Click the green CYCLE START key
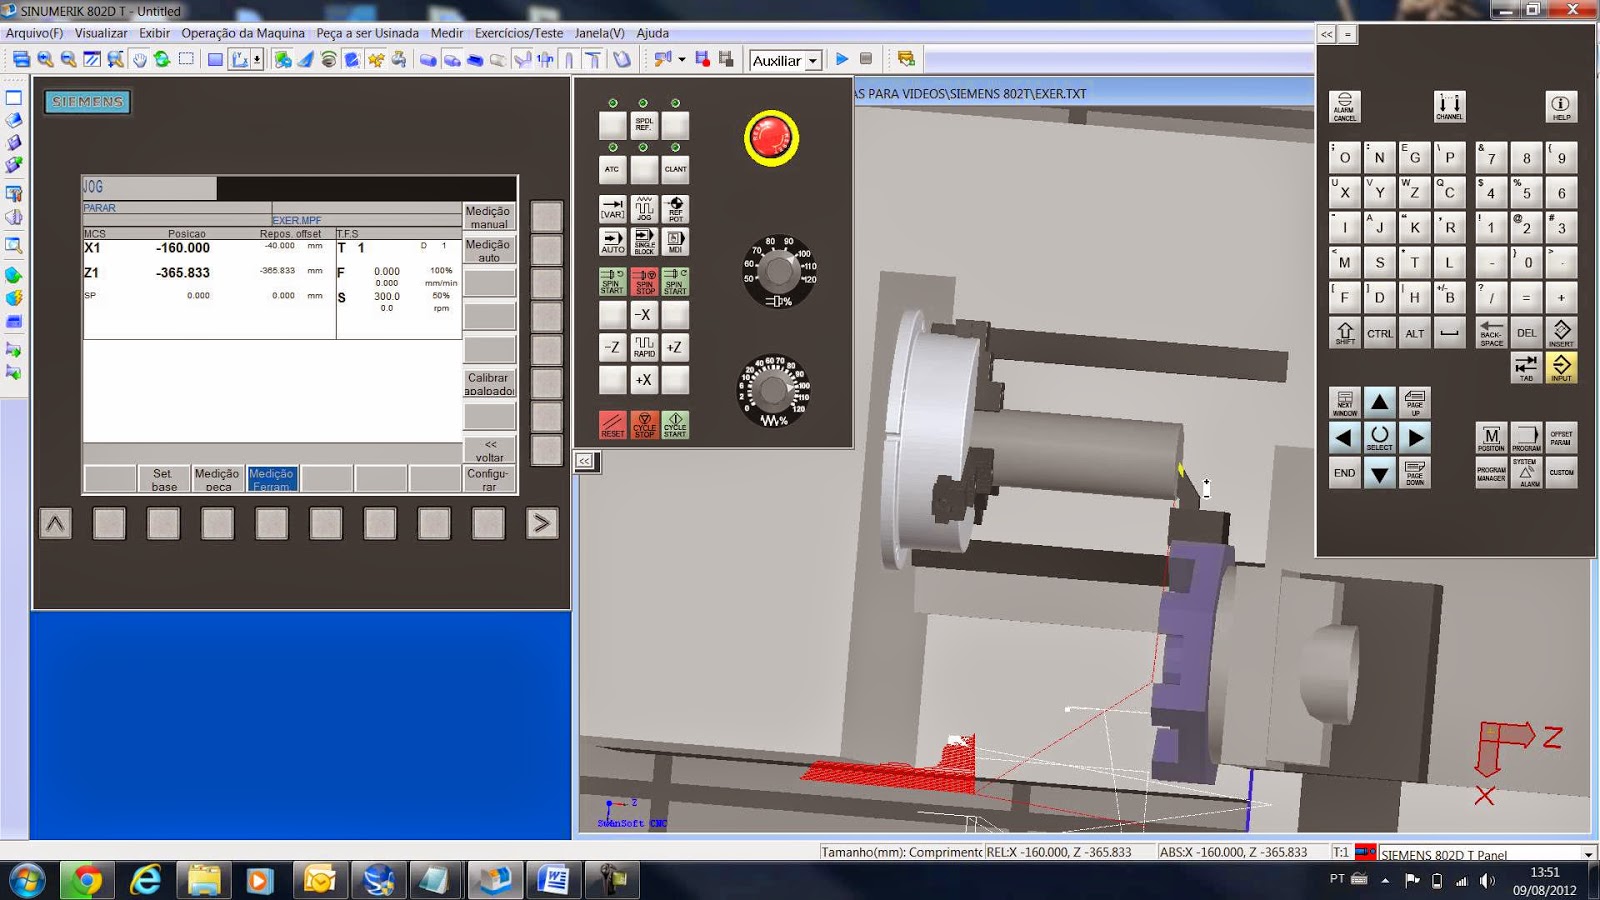 pos(675,425)
